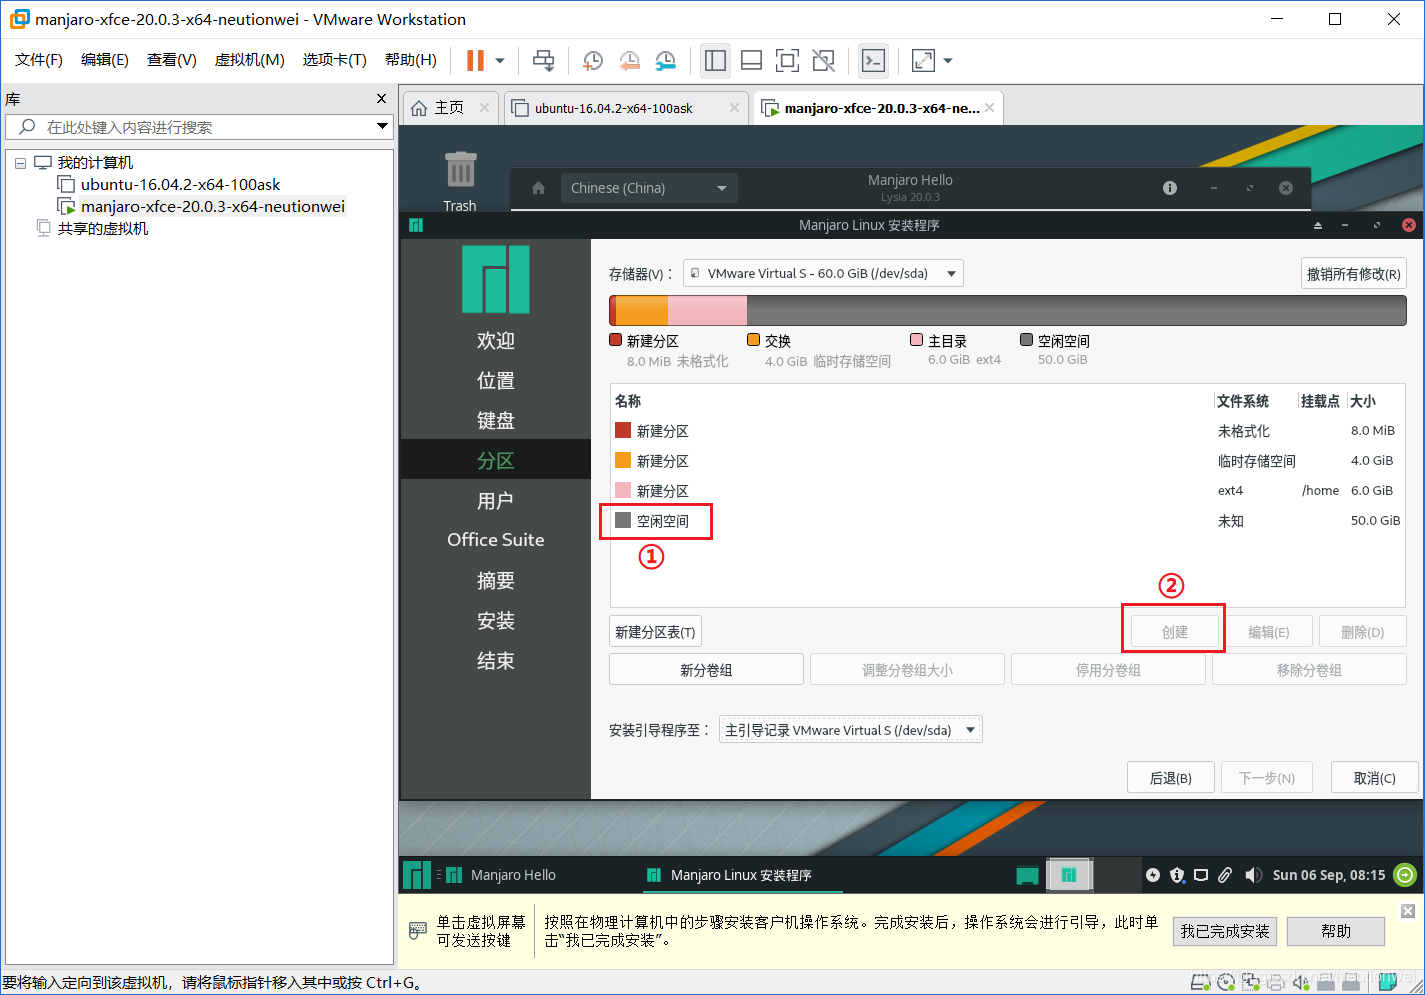The image size is (1425, 995).
Task: Switch to Manjaro Hello in the guest taskbar
Action: click(501, 875)
